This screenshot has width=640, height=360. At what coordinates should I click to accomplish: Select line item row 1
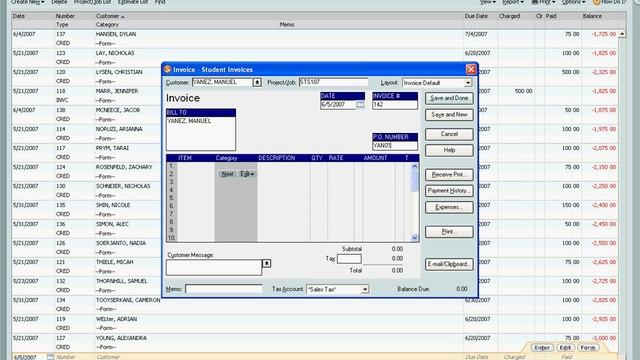[290, 166]
